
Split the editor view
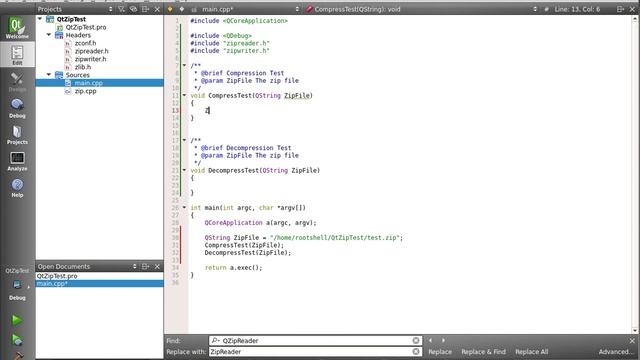(620, 9)
